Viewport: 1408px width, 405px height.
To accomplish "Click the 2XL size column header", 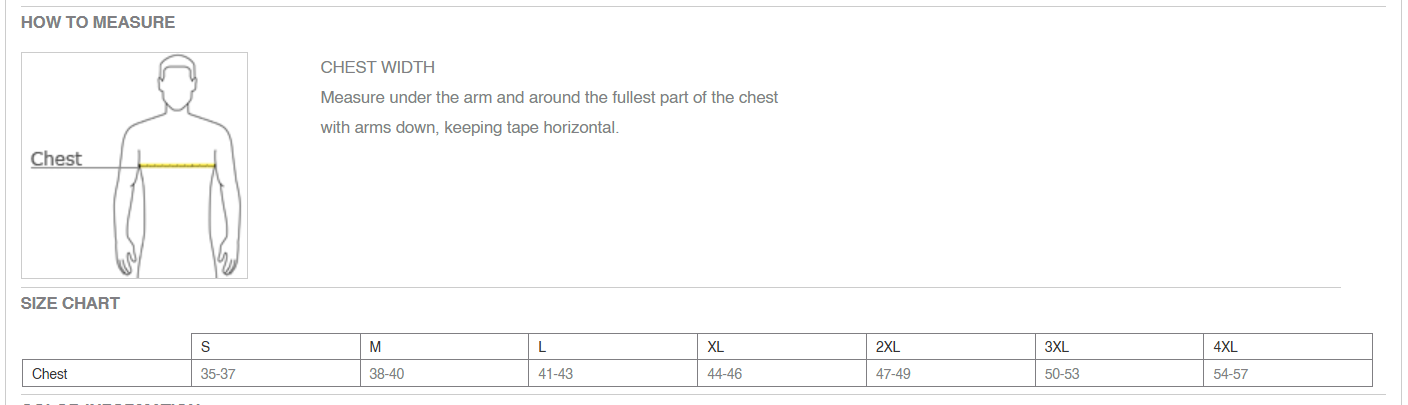I will click(x=951, y=347).
